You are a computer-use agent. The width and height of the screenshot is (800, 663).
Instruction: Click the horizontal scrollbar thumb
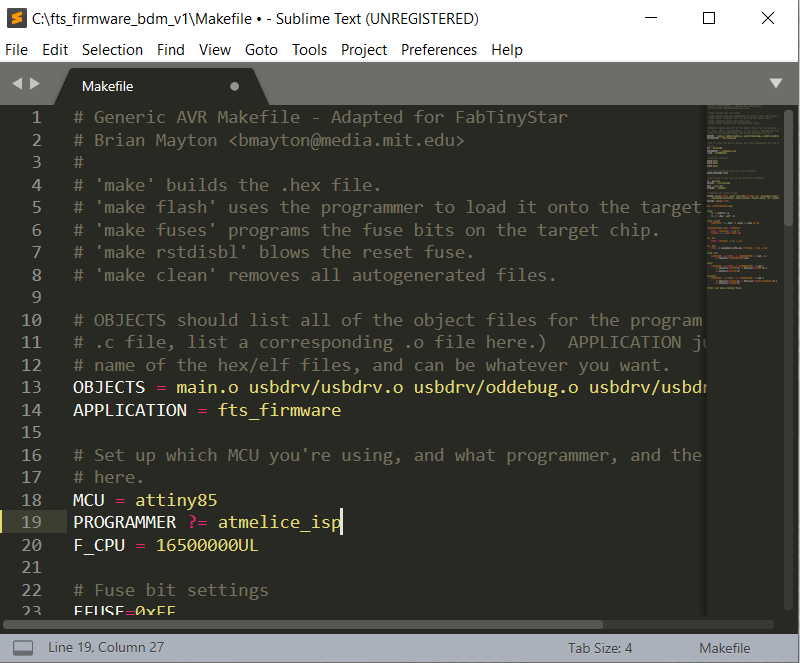tap(303, 625)
